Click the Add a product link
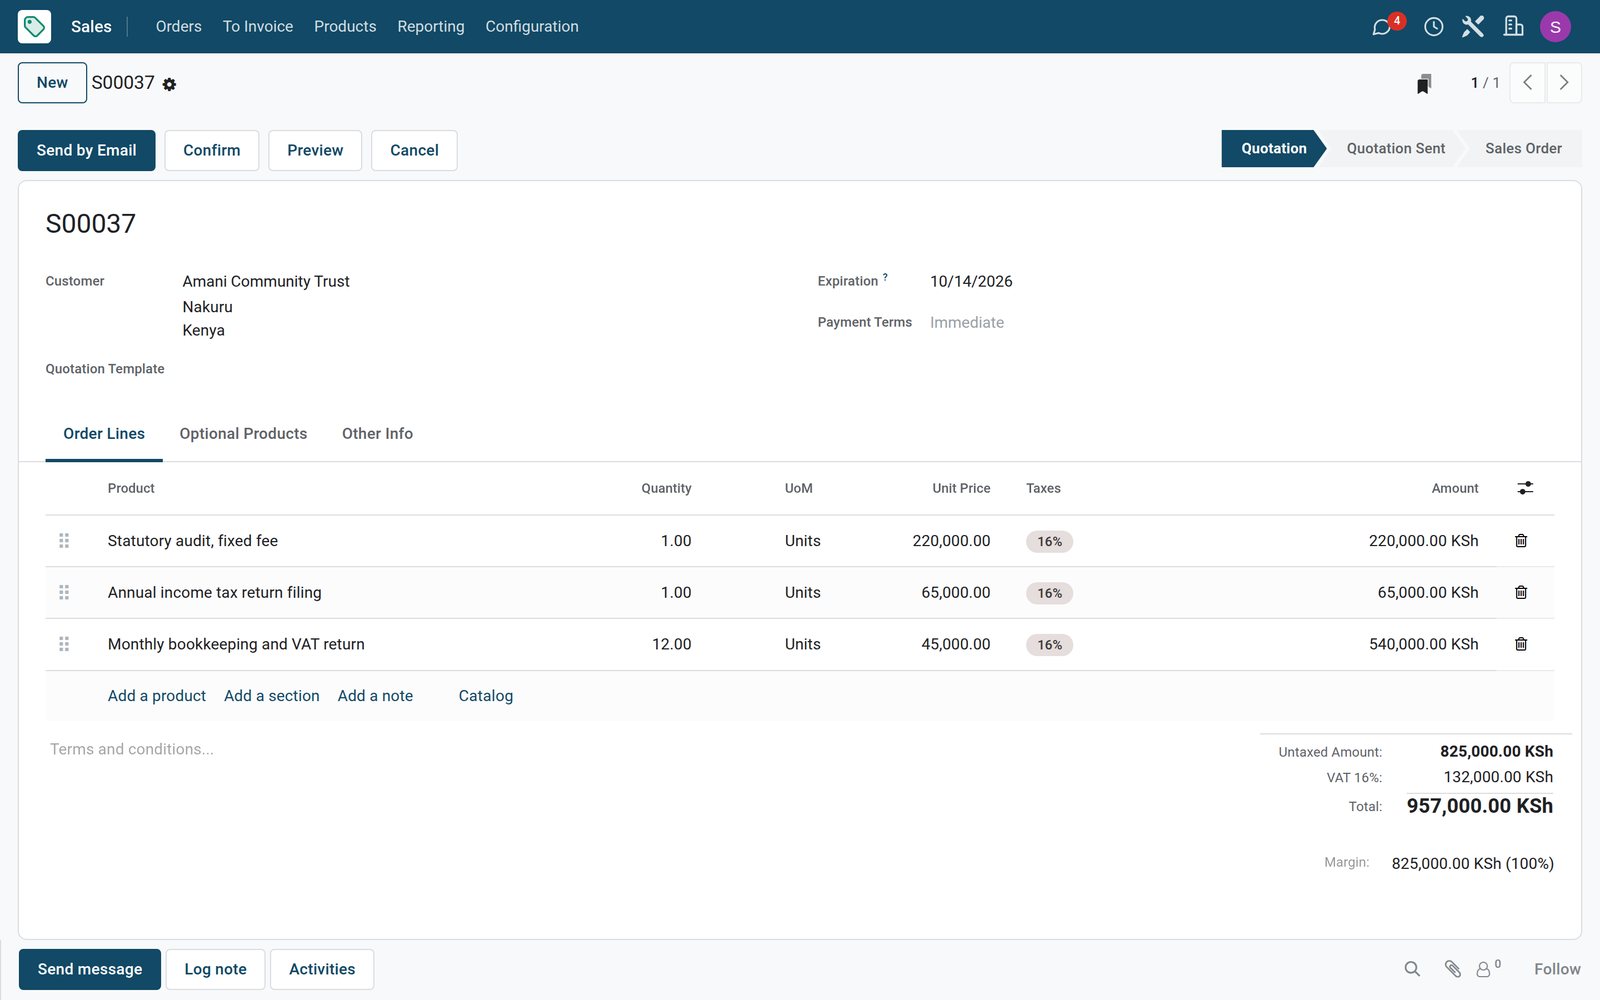Viewport: 1600px width, 1000px height. coord(157,696)
